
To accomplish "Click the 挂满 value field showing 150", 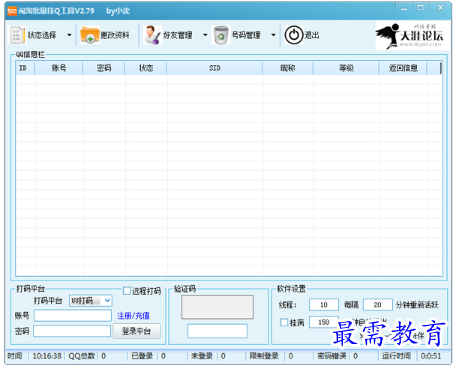I will pyautogui.click(x=324, y=322).
